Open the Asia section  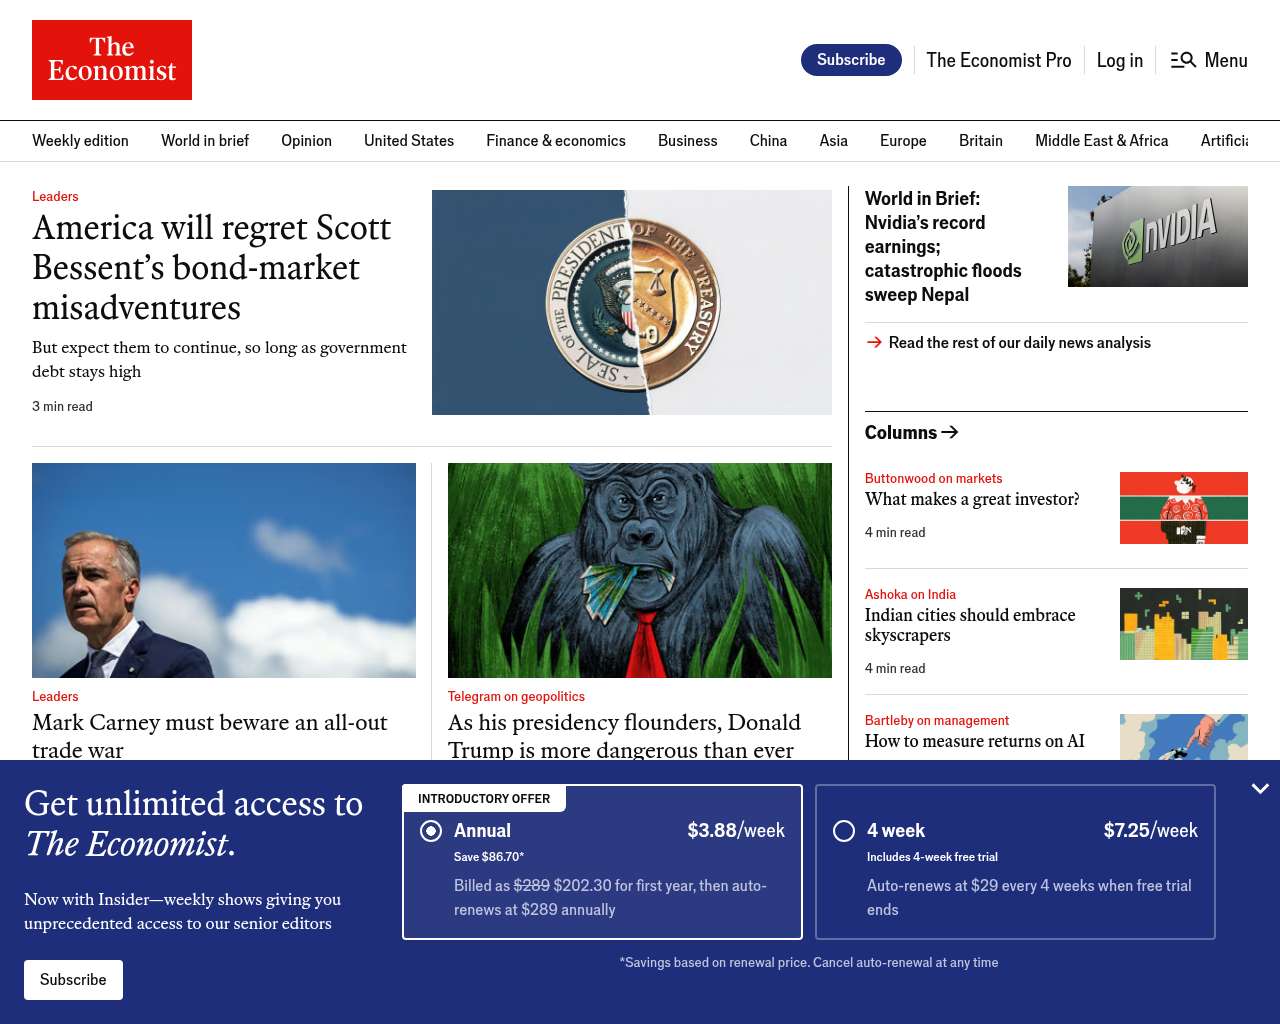click(x=834, y=141)
